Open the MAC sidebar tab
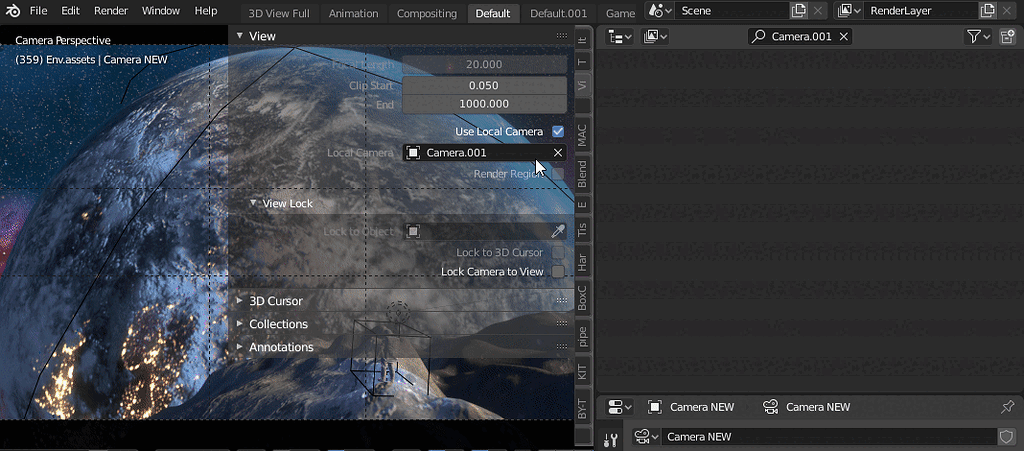The image size is (1024, 451). point(583,135)
